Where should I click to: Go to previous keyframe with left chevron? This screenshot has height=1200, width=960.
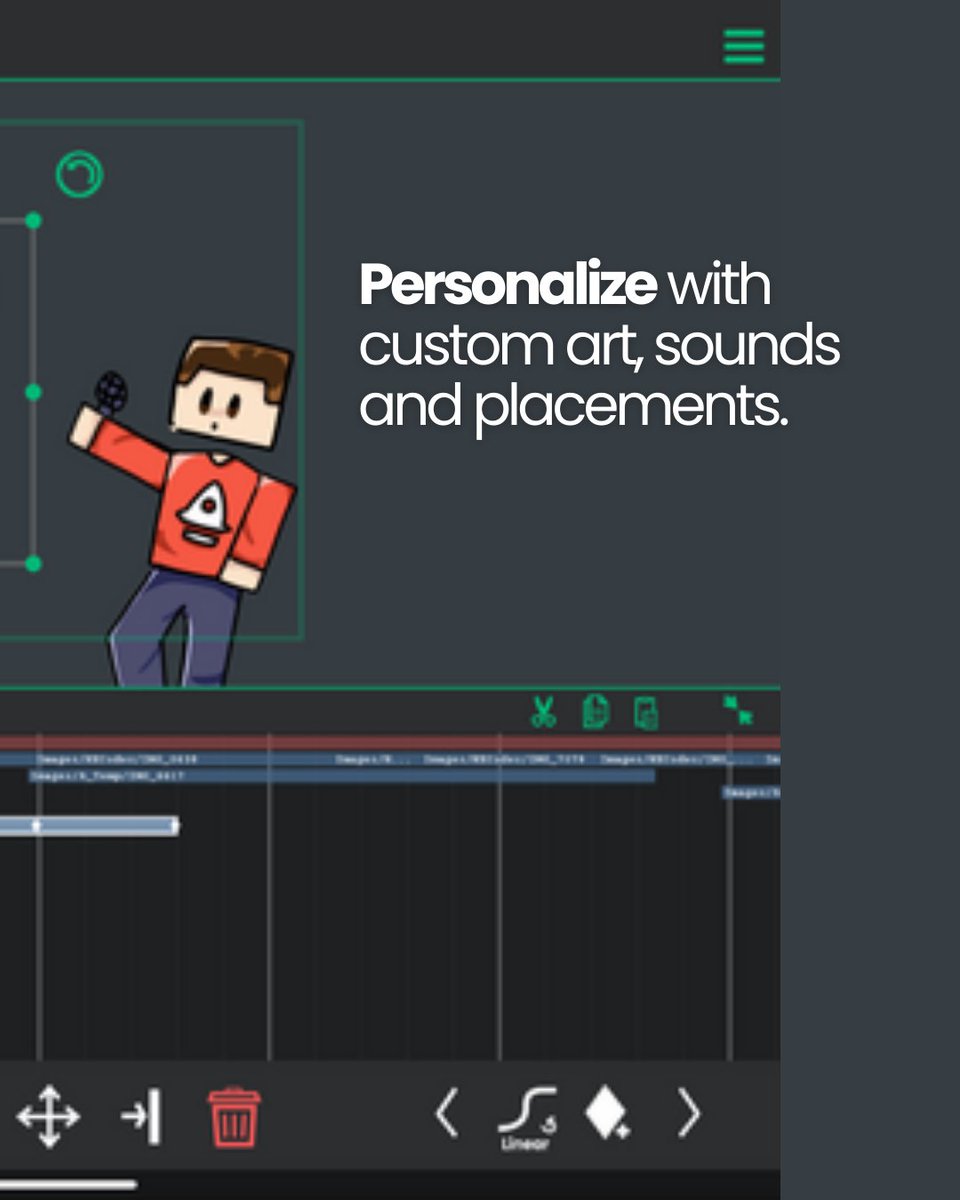(x=447, y=1113)
